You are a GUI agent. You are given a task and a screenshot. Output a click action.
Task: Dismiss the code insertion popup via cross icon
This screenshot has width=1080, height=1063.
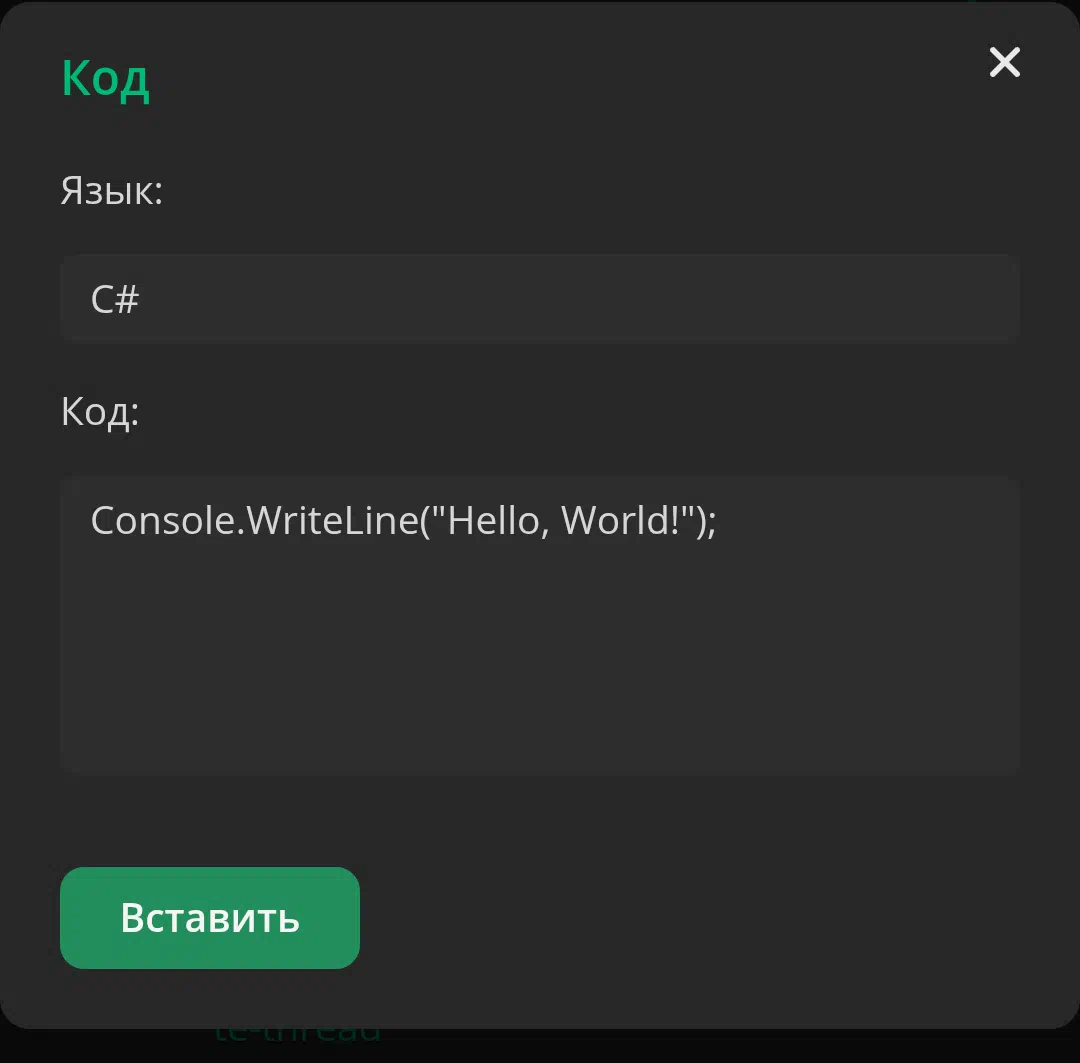tap(1004, 63)
